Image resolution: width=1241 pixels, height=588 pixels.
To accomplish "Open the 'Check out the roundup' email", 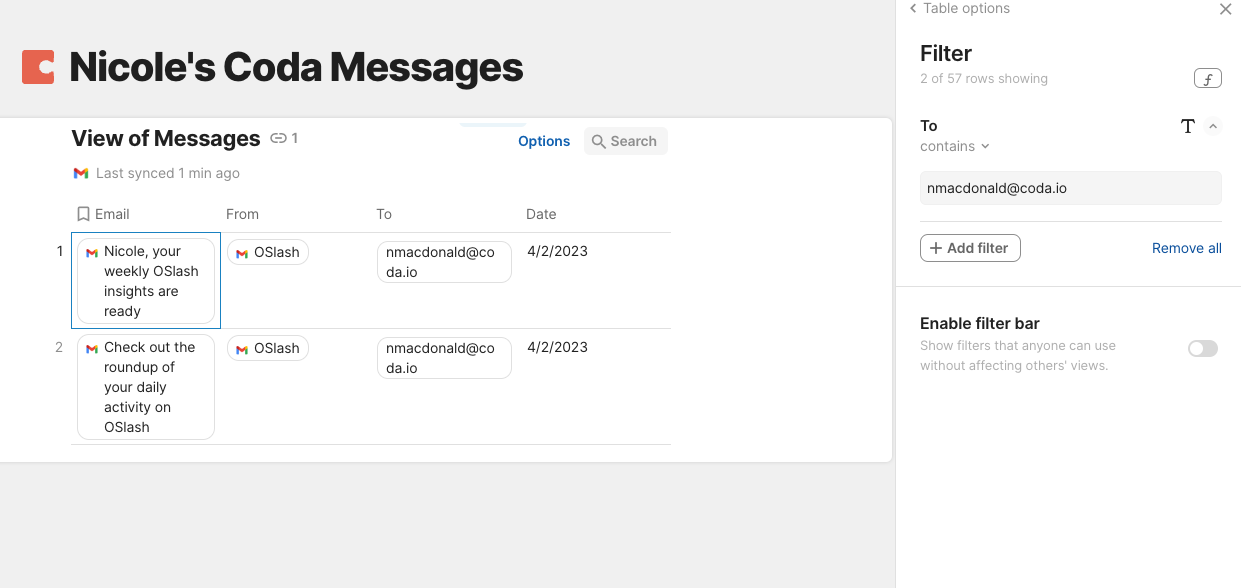I will [146, 387].
